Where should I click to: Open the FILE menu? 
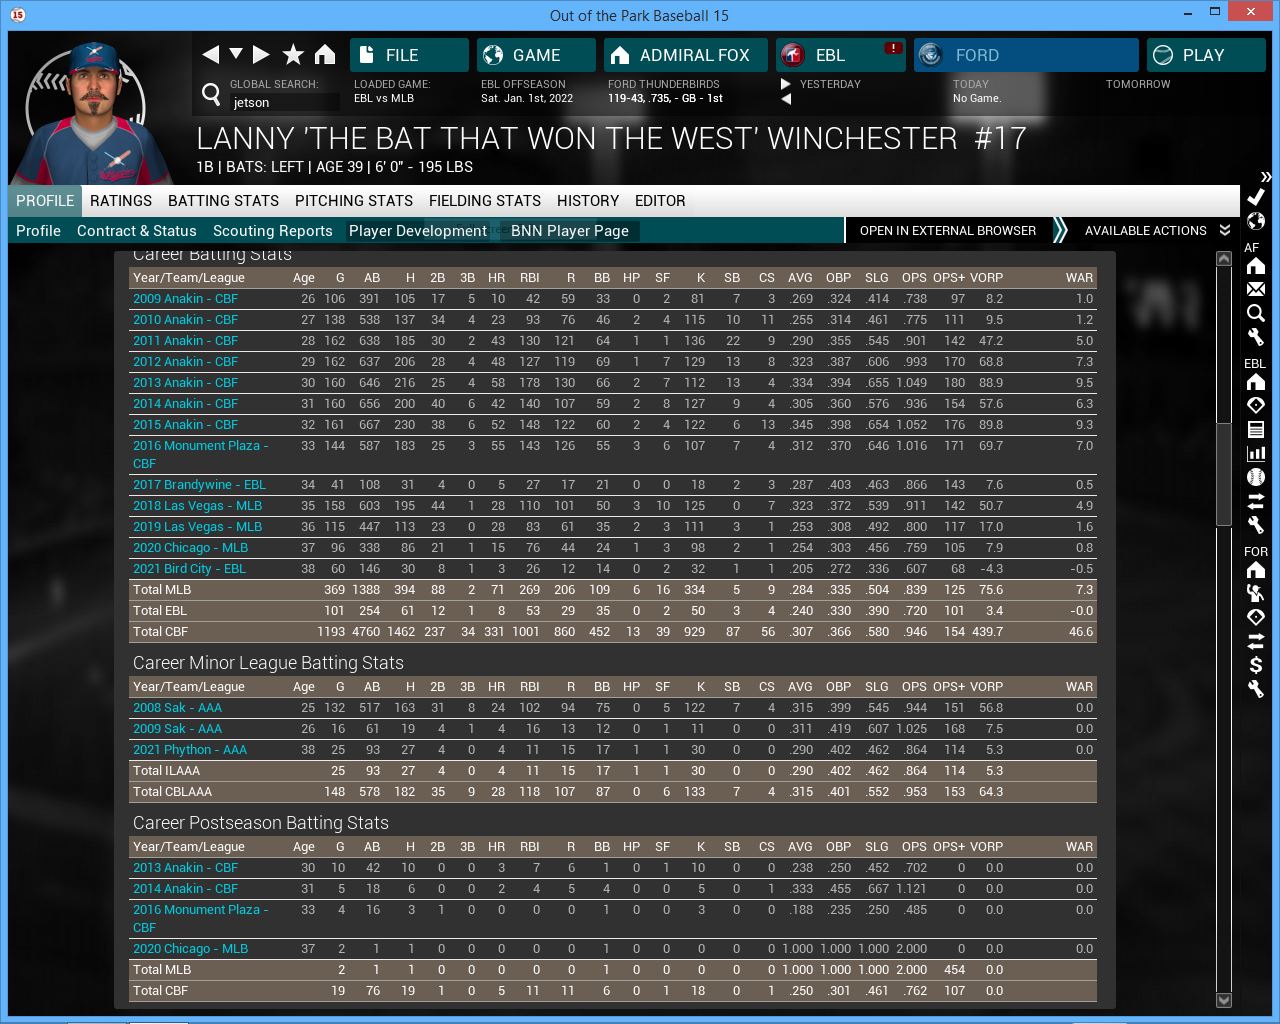pos(409,55)
